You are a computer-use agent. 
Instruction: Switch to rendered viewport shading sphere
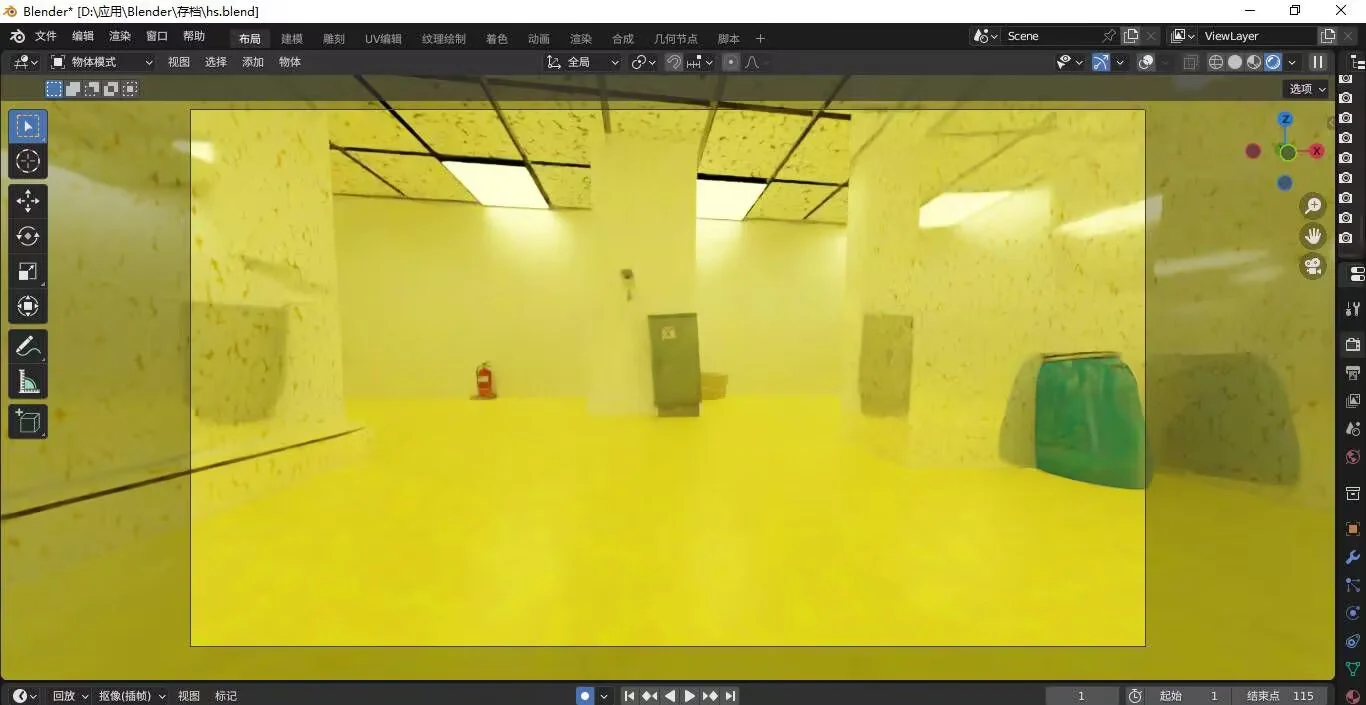1273,62
